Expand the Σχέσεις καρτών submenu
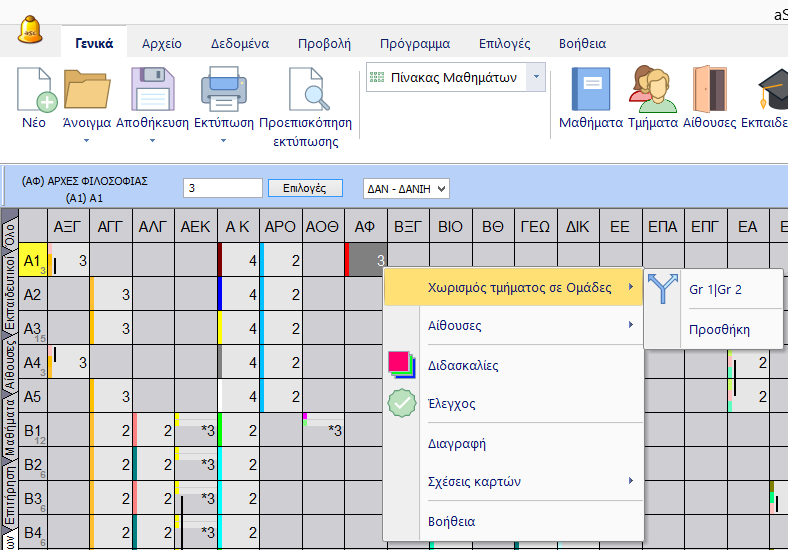This screenshot has width=788, height=550. click(514, 482)
